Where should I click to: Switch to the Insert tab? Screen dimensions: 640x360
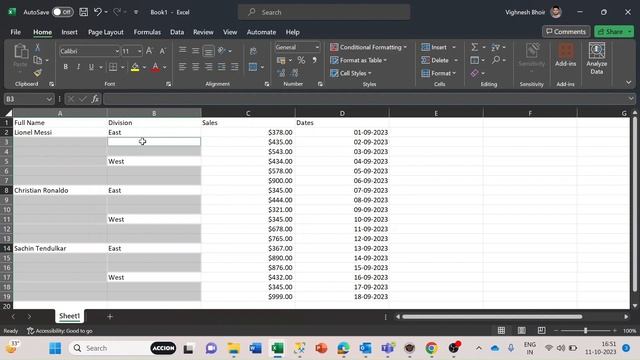click(x=69, y=32)
